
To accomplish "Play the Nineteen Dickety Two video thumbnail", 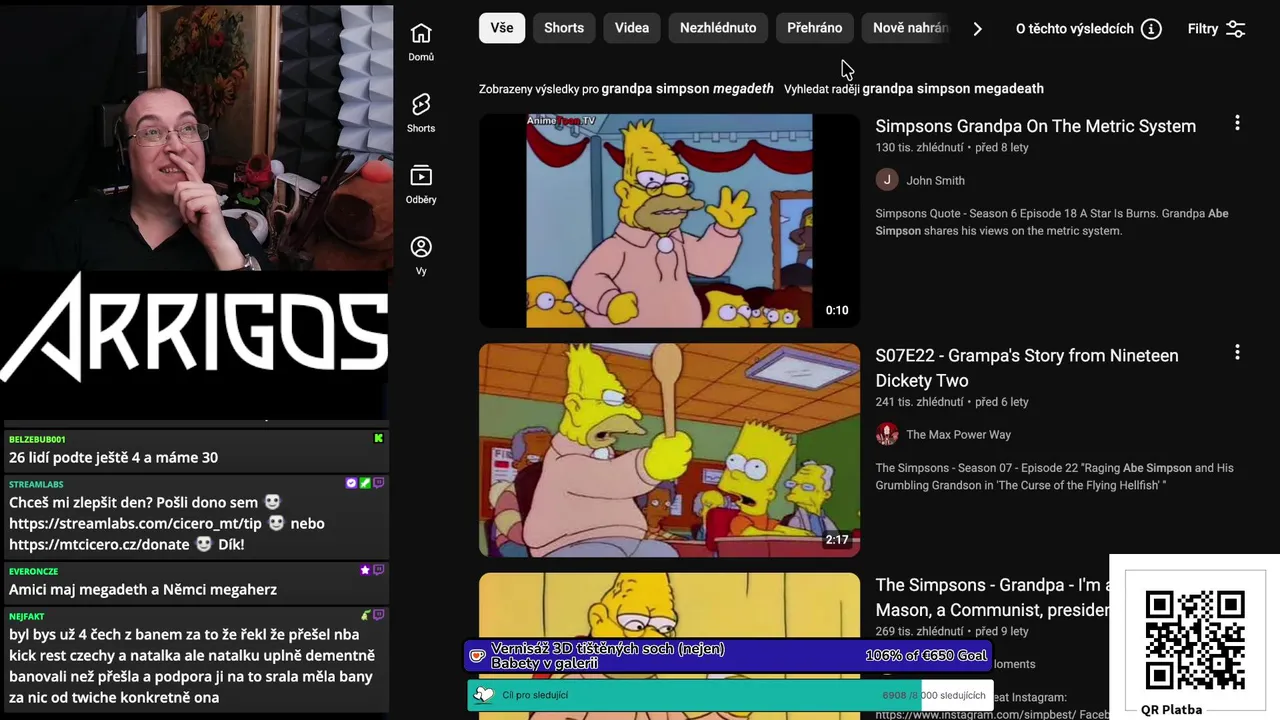I will click(669, 450).
